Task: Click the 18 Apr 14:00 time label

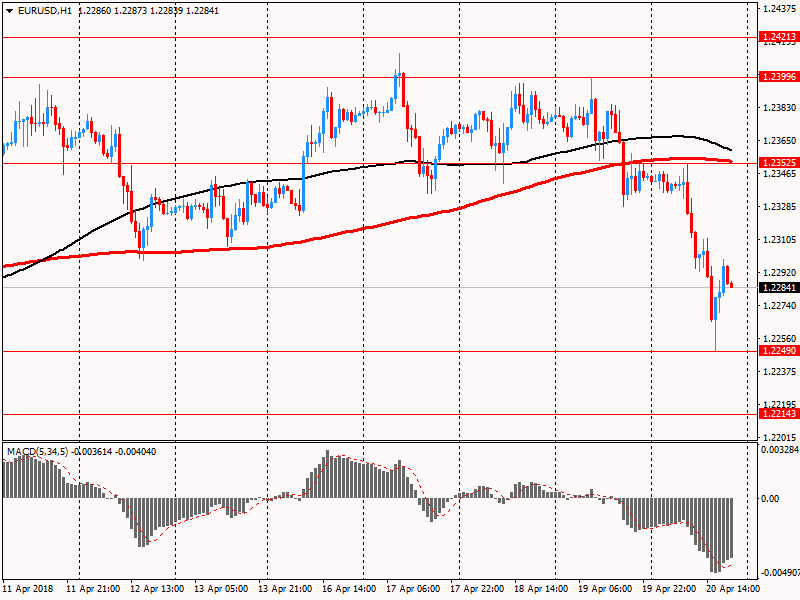Action: [x=541, y=589]
